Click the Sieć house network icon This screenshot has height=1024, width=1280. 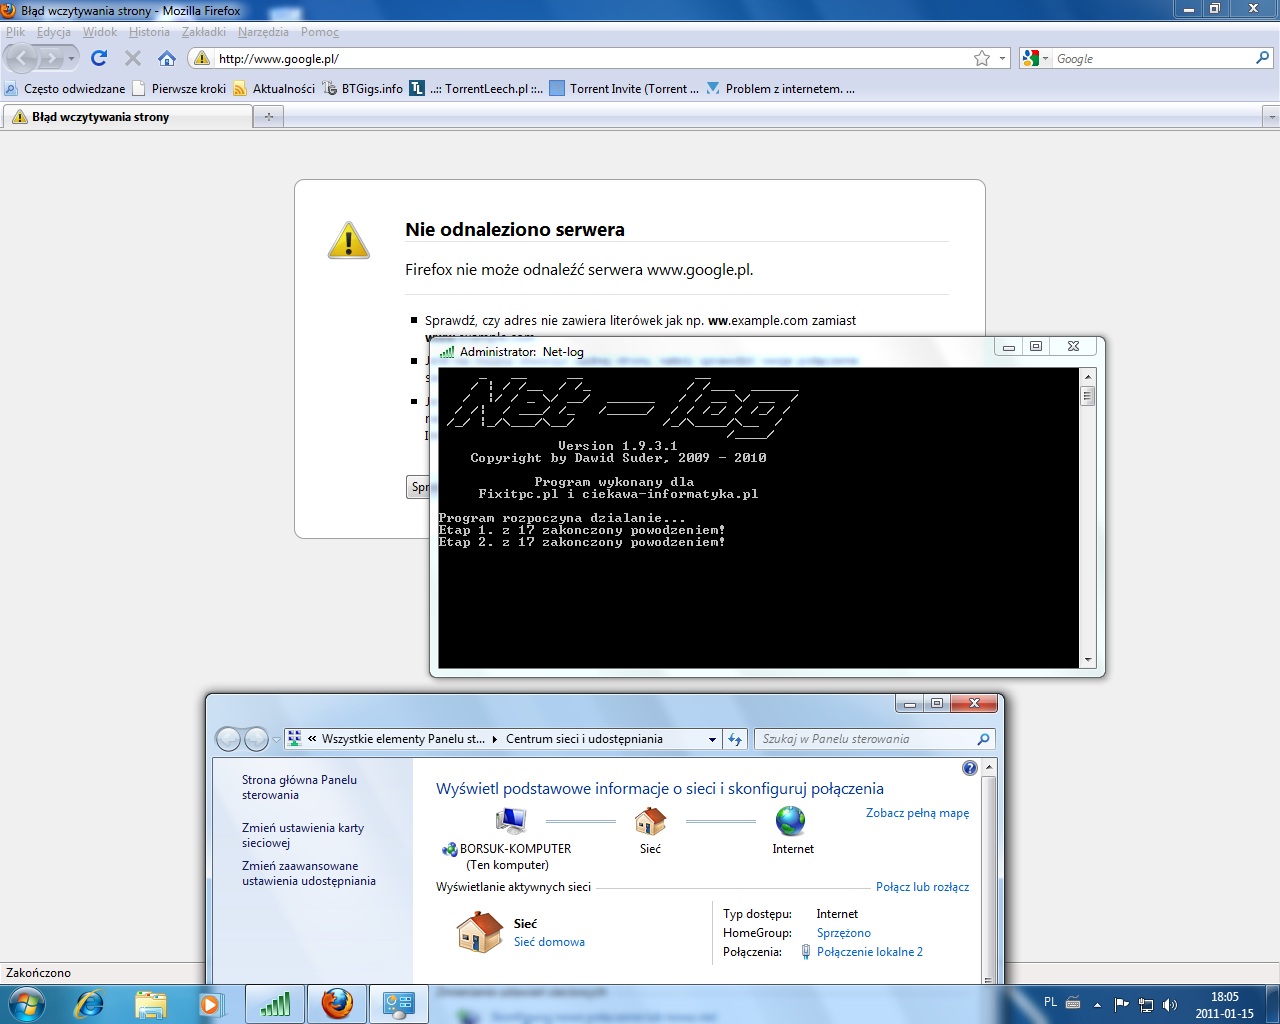(650, 821)
